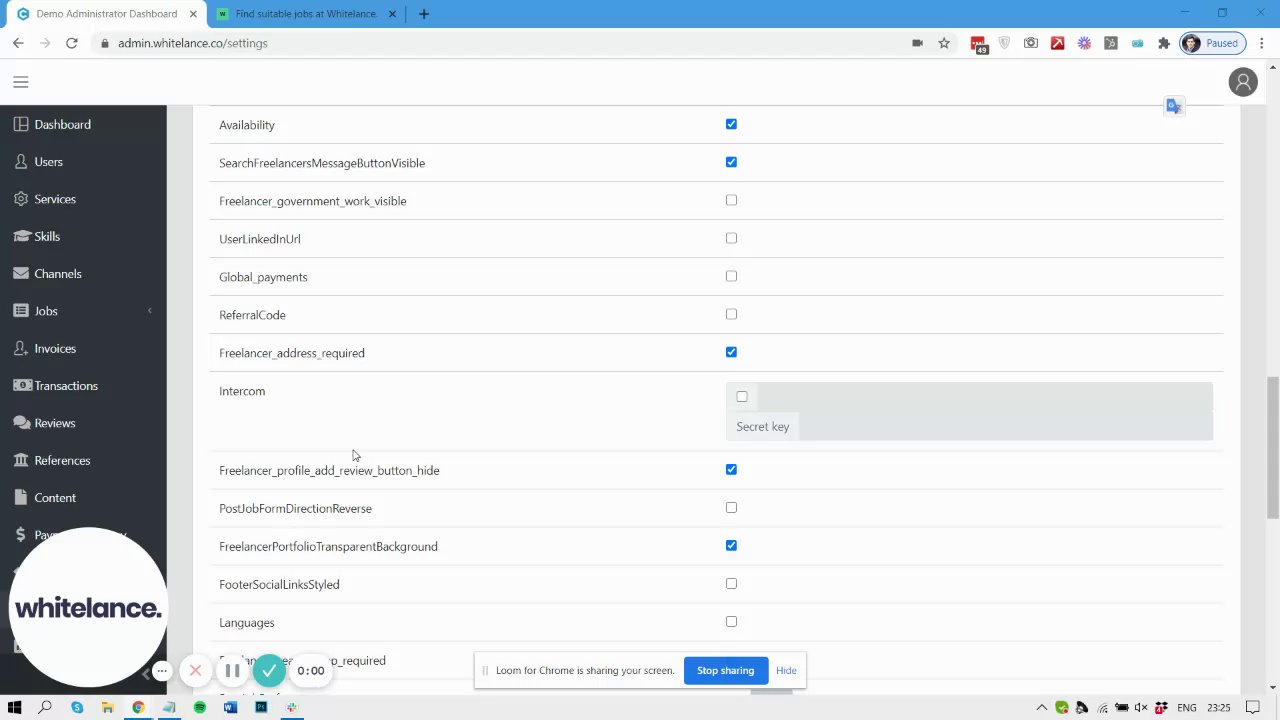Uncheck Freelancer_profile_add_review_button_hide checkbox
The width and height of the screenshot is (1280, 720).
coord(731,469)
